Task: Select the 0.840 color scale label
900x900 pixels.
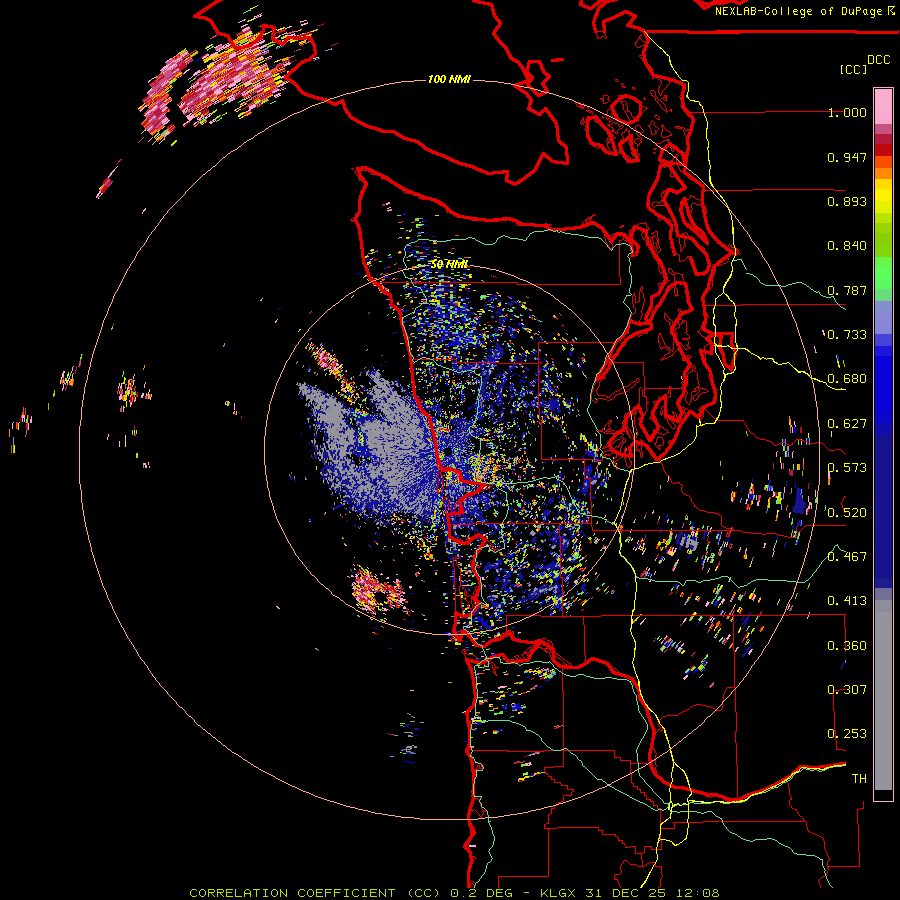Action: (x=847, y=246)
